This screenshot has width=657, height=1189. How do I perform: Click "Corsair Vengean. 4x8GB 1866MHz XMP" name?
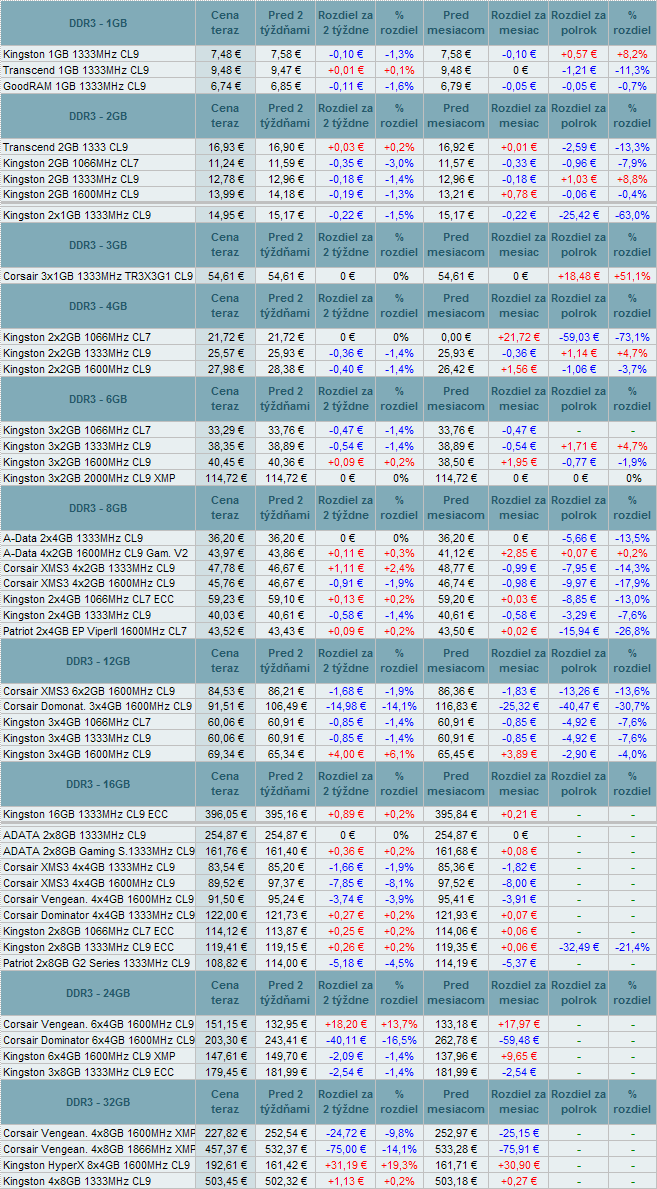[99, 1150]
